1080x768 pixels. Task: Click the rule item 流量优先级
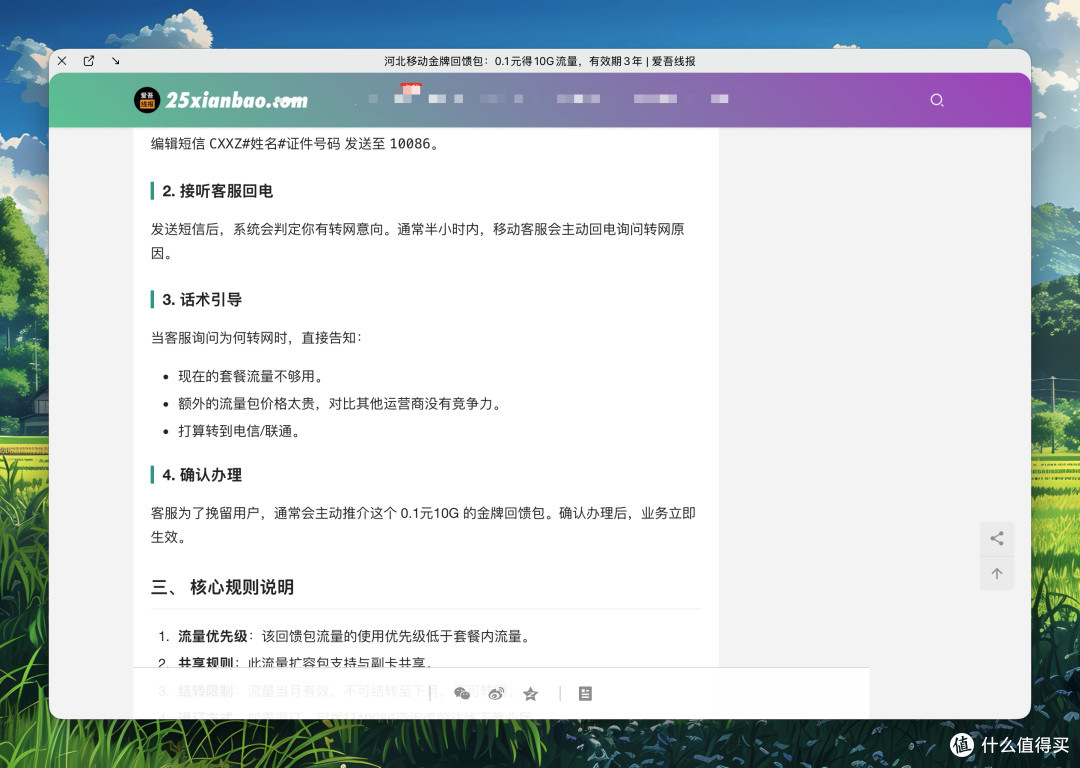(355, 636)
